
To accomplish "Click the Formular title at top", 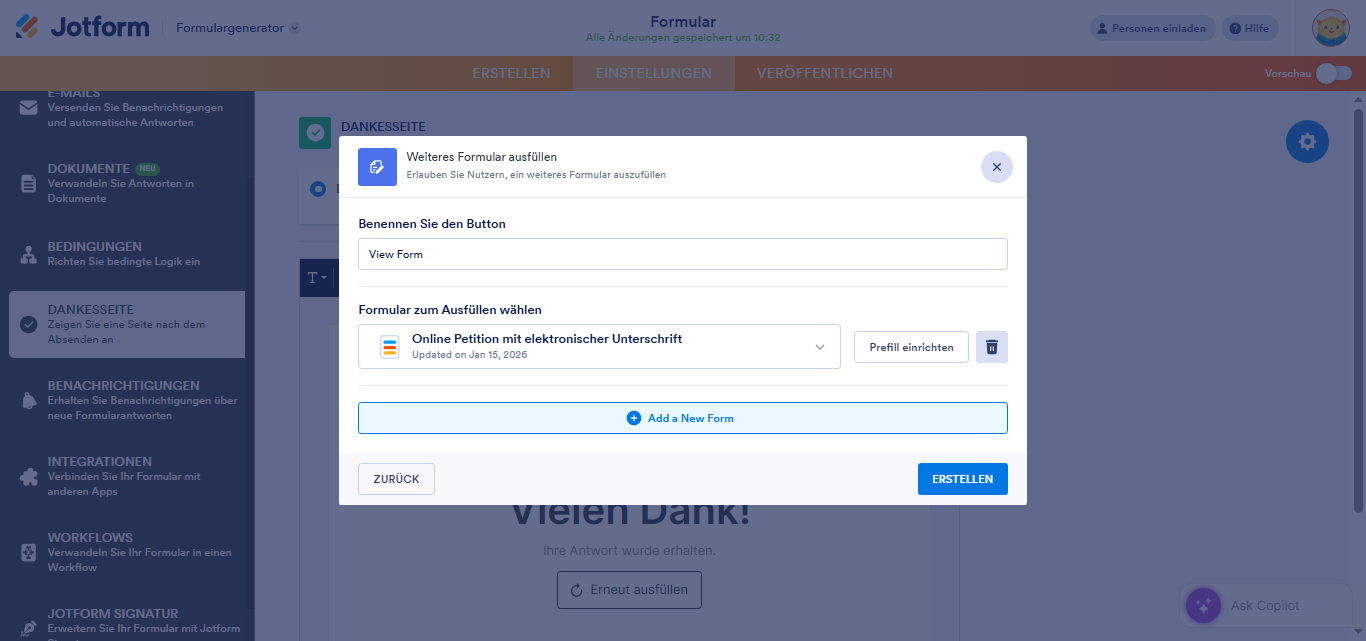I will [x=683, y=21].
